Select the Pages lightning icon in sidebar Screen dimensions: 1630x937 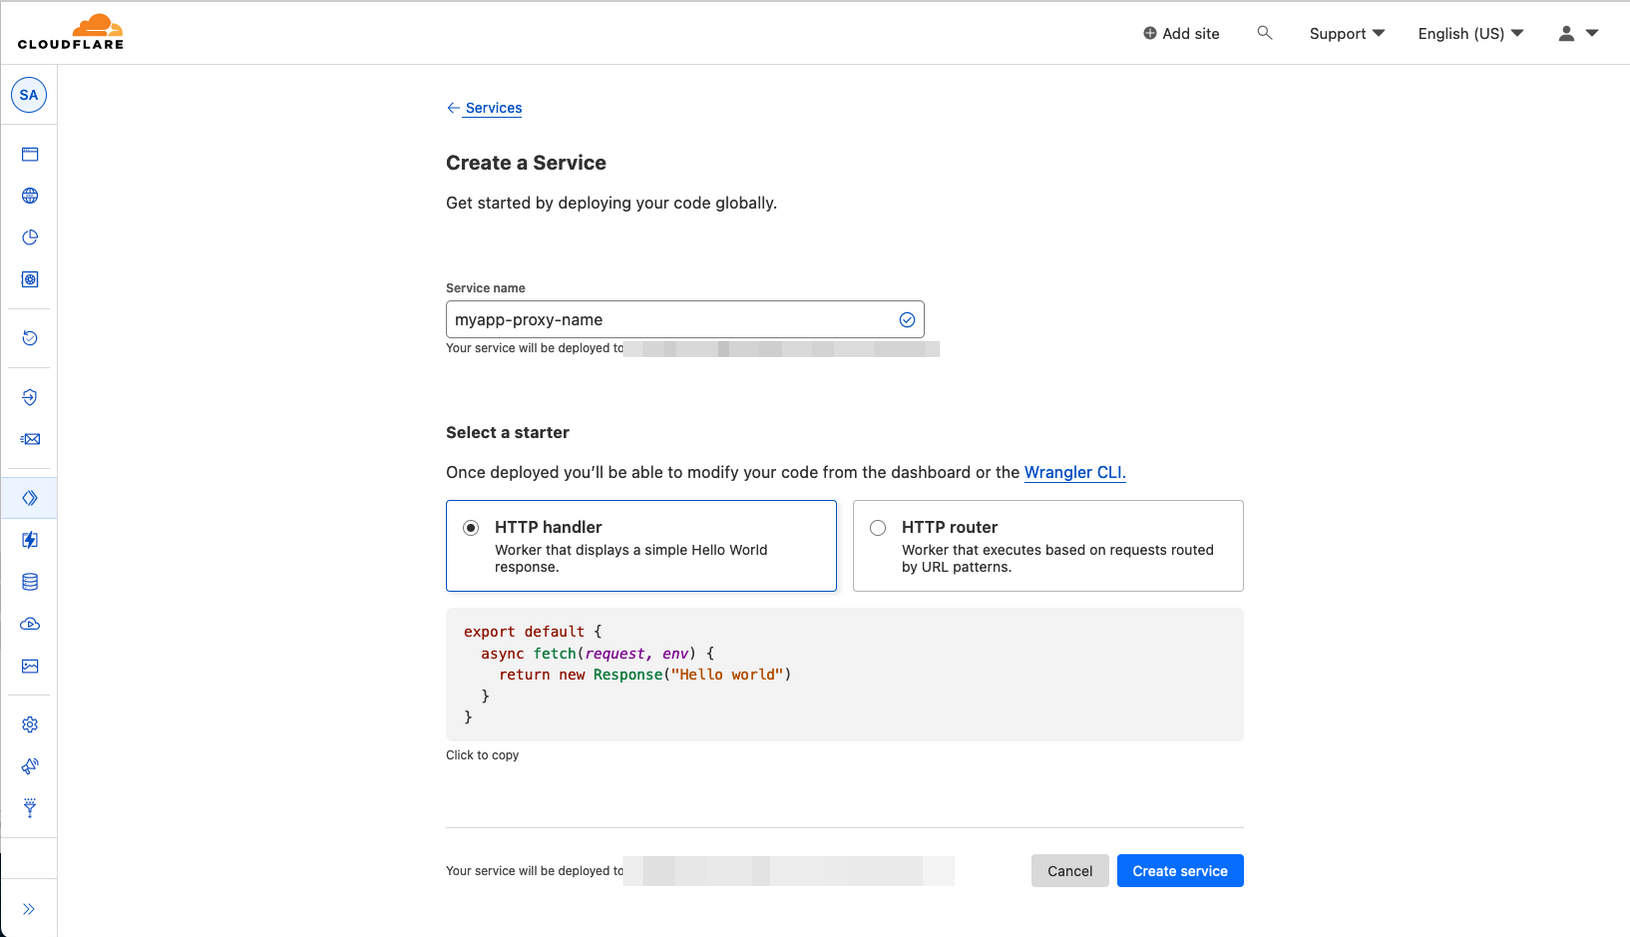(29, 540)
